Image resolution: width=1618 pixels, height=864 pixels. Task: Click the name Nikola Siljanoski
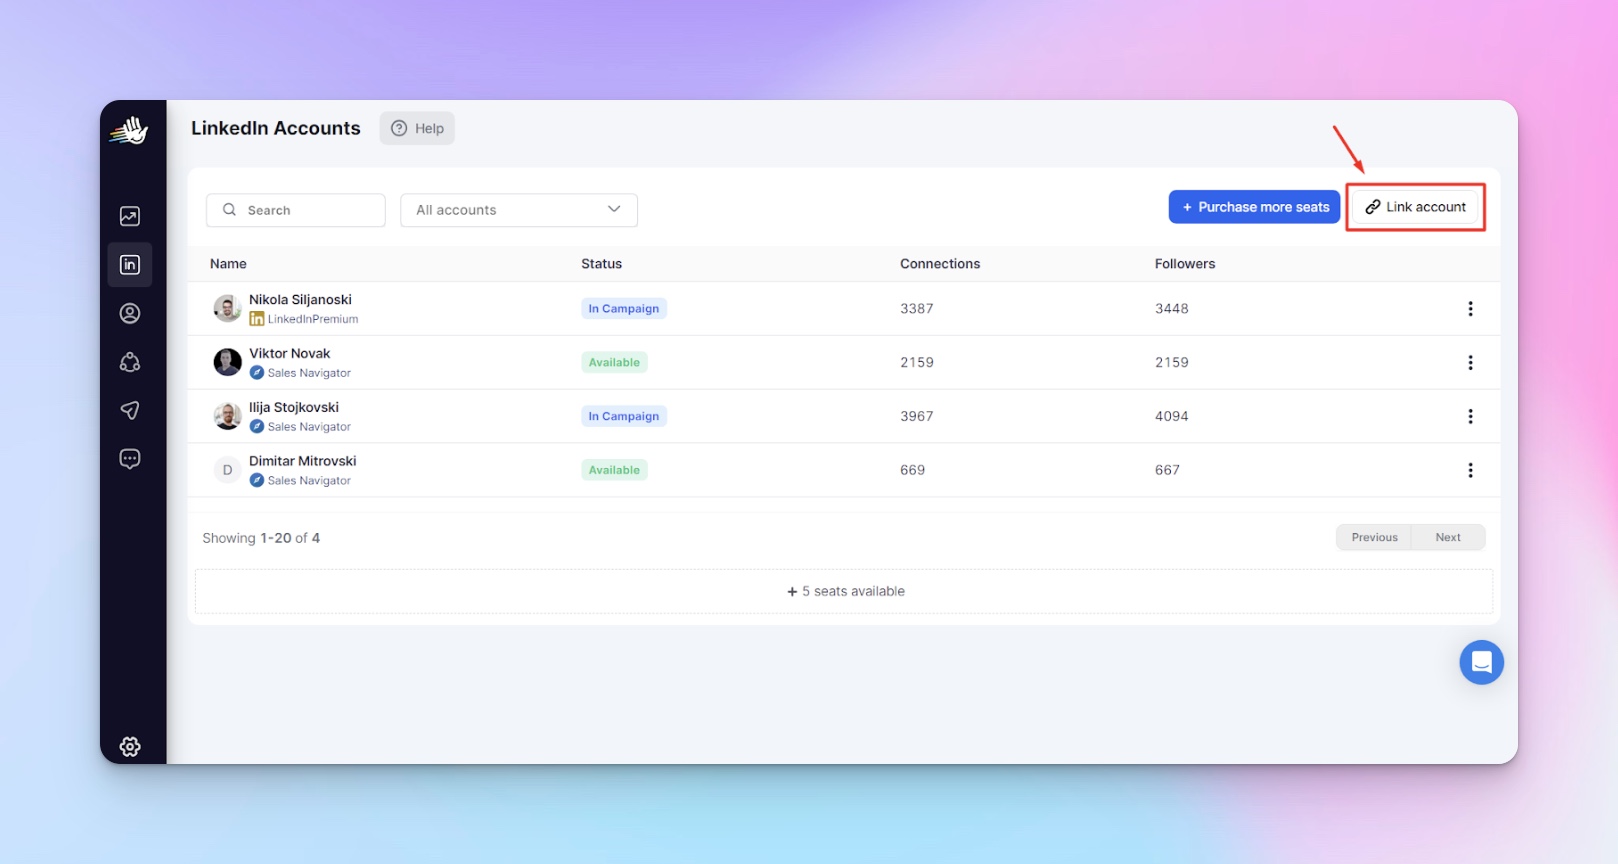[300, 299]
